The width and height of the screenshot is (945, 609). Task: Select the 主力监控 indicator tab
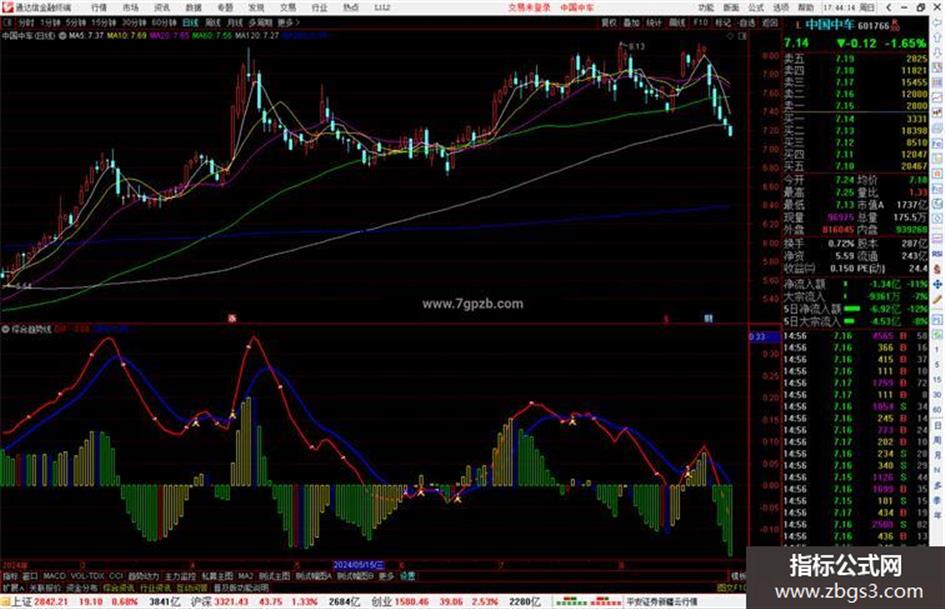tap(181, 576)
